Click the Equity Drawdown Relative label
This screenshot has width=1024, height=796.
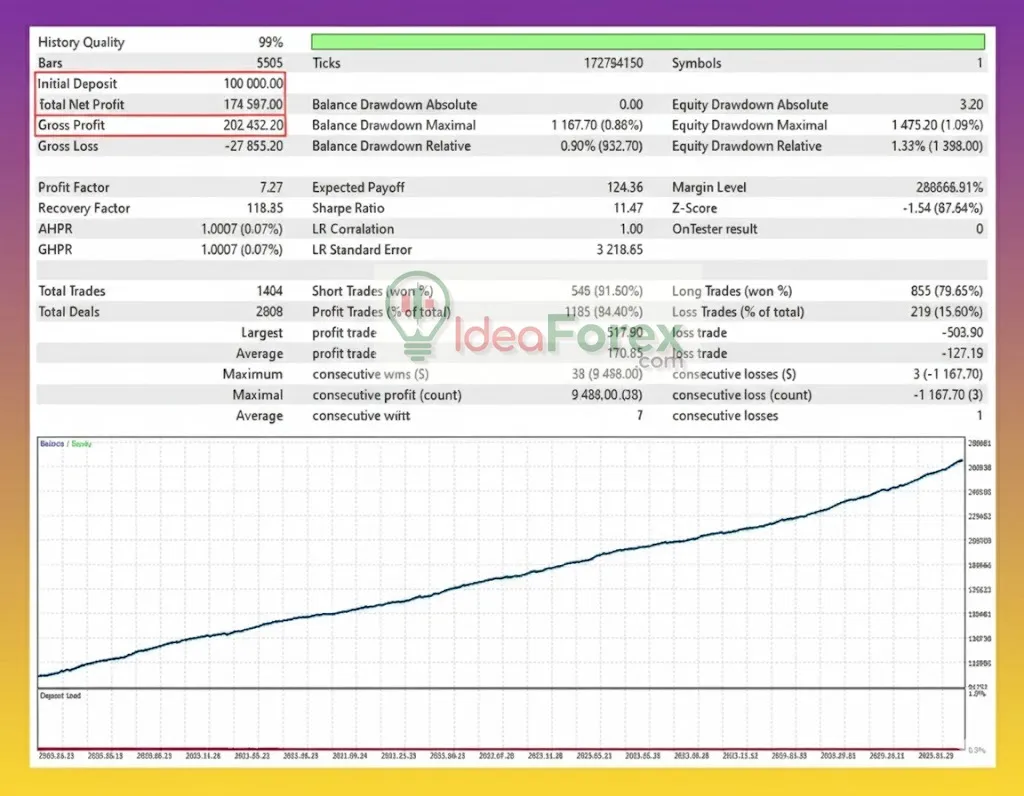(x=746, y=147)
